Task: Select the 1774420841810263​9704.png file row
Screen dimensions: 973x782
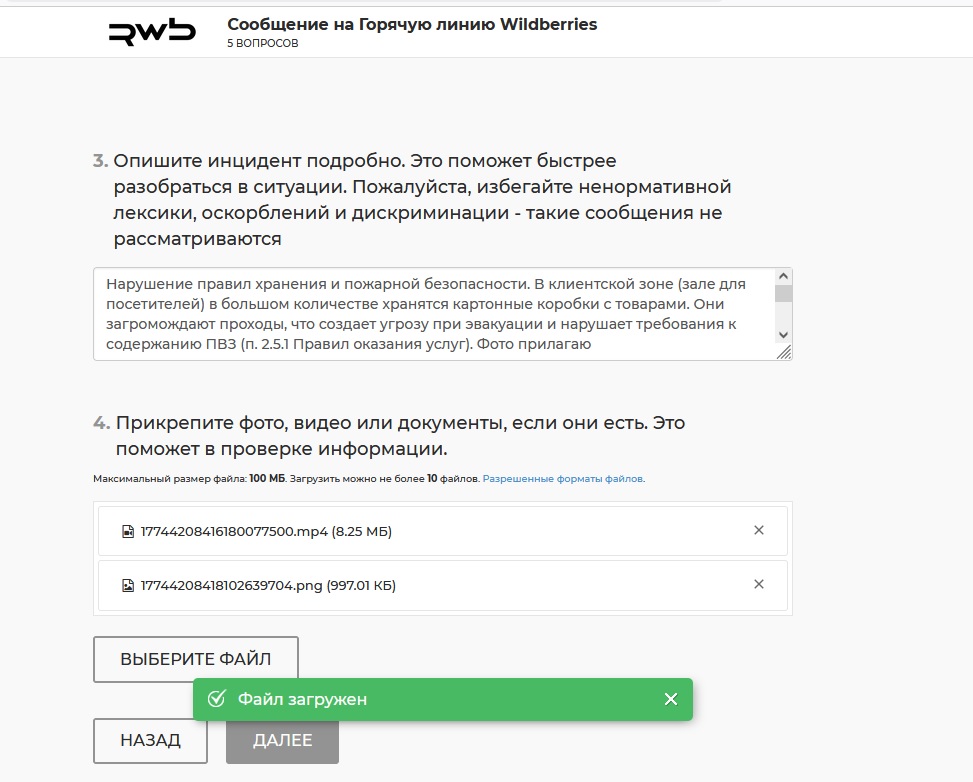Action: click(x=442, y=585)
